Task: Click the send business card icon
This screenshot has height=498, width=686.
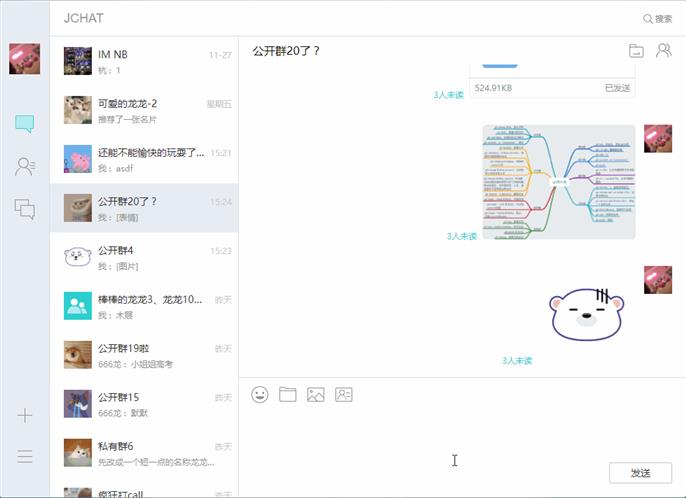Action: click(x=343, y=395)
